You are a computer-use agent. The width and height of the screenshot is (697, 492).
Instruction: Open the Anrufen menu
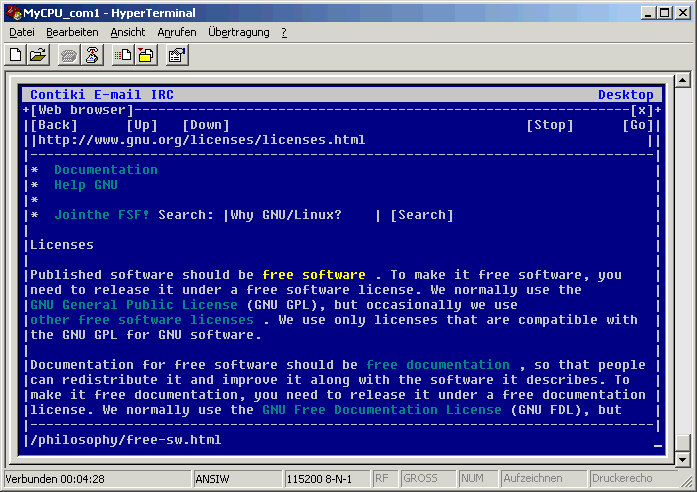pyautogui.click(x=177, y=32)
